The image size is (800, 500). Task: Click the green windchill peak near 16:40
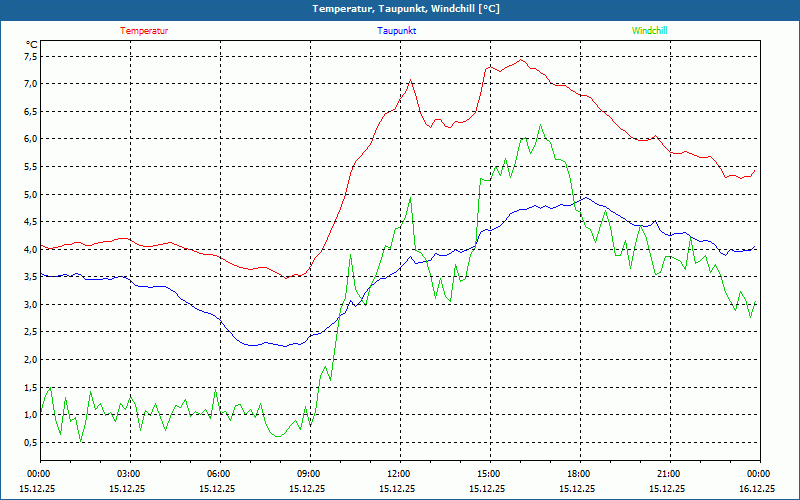[540, 124]
